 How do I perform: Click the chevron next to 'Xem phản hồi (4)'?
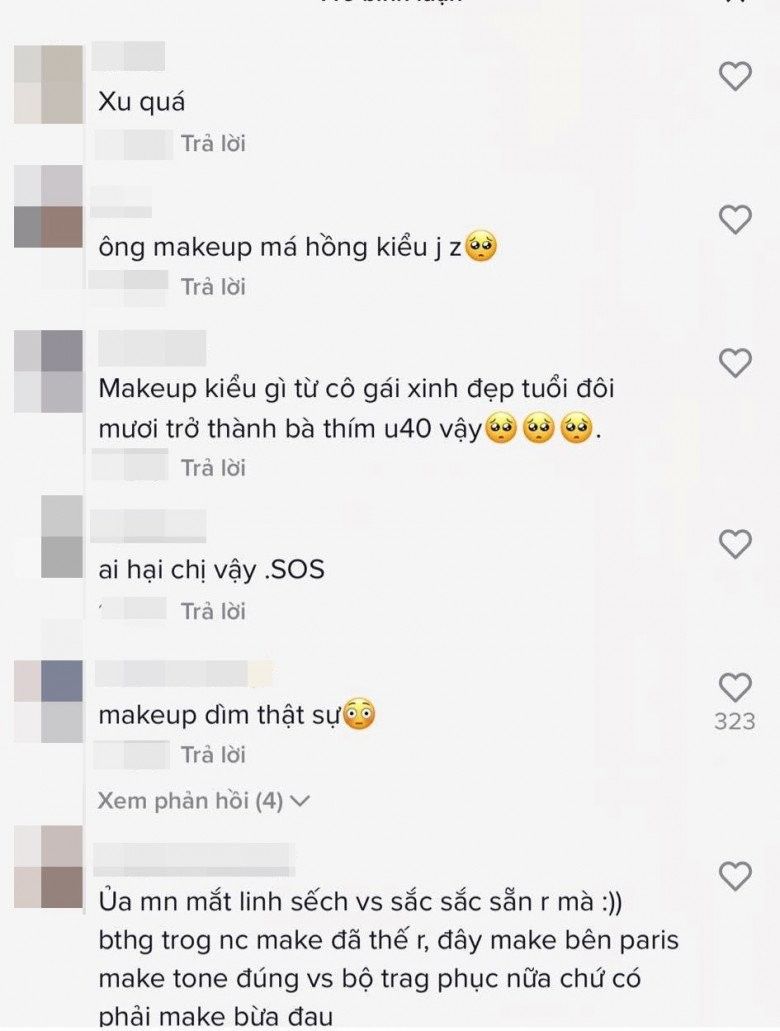tap(299, 801)
